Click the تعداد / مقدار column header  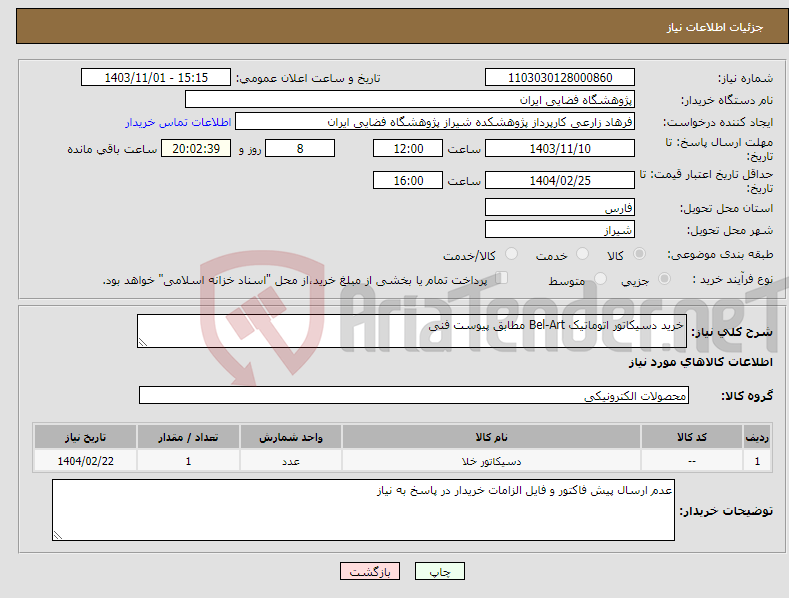point(188,437)
